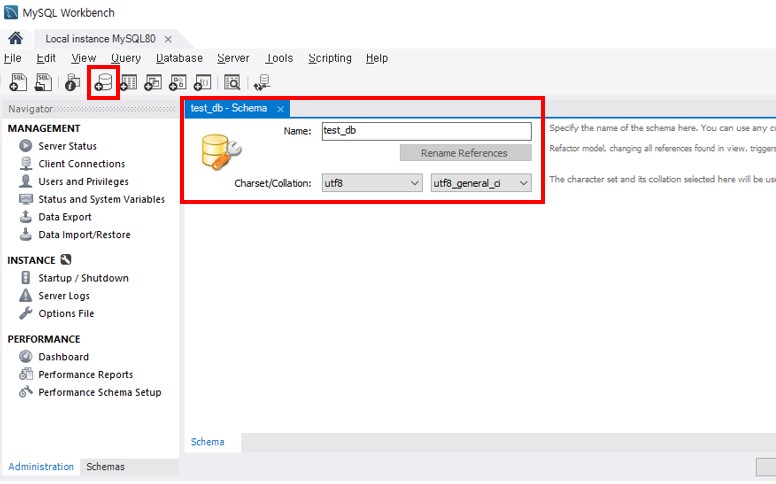Screen dimensions: 776x484
Task: Click the reconnect to DBMS icon
Action: (x=262, y=83)
